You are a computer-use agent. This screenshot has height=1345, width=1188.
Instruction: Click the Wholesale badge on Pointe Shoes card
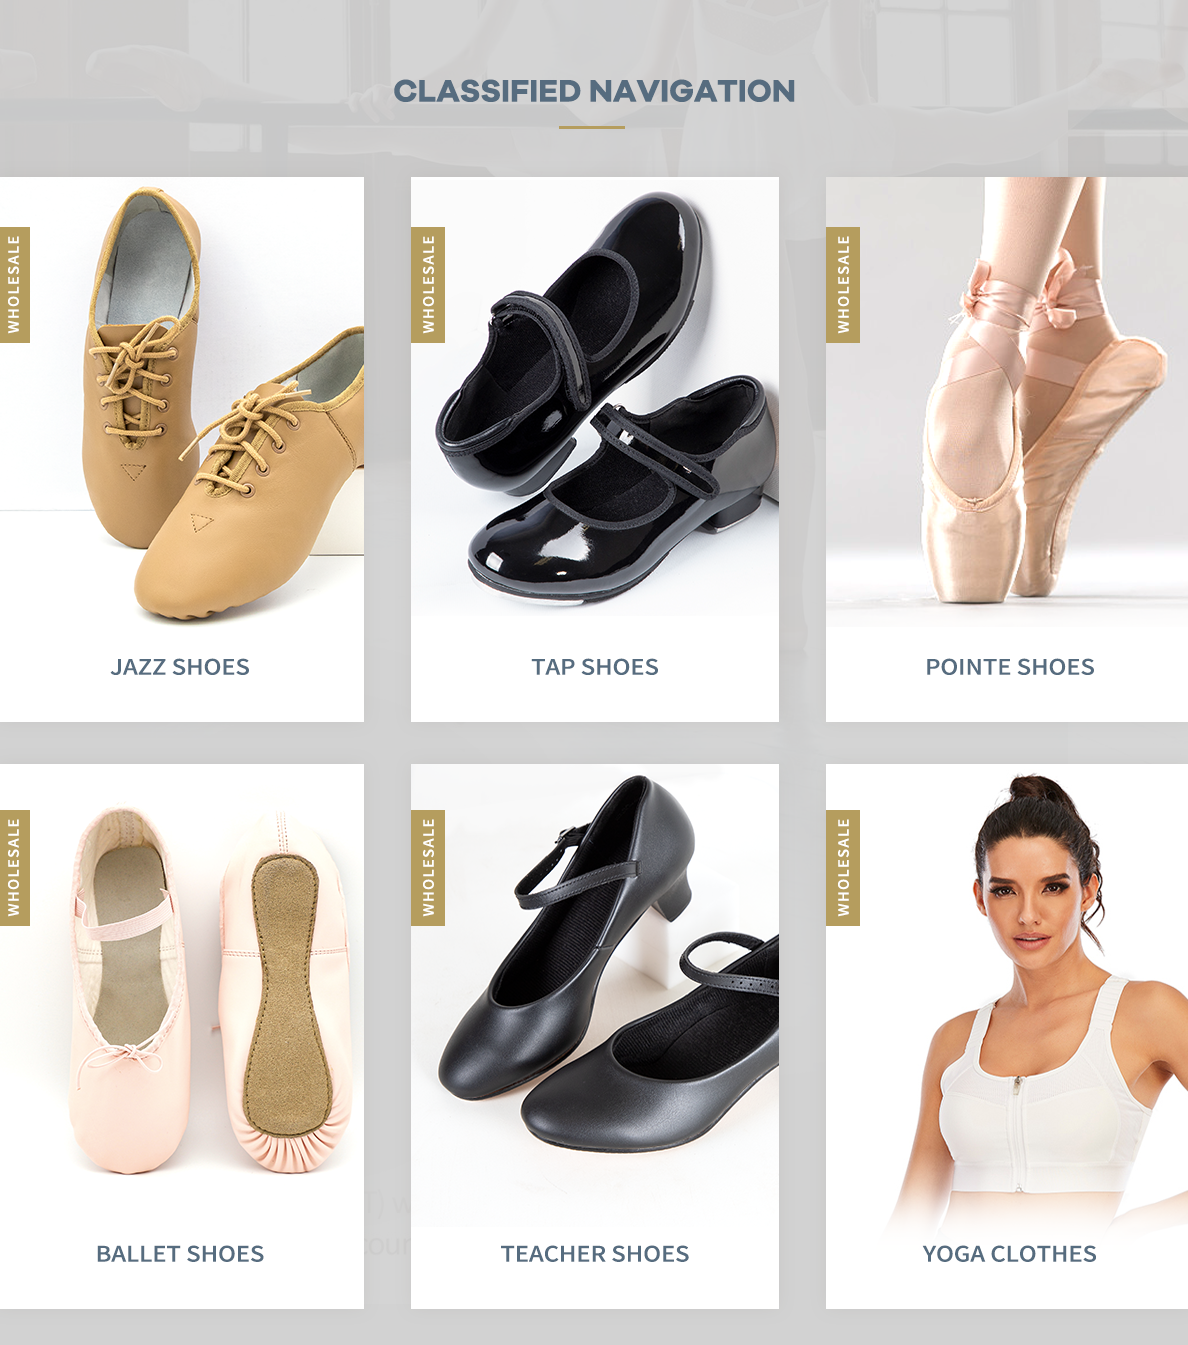click(843, 285)
